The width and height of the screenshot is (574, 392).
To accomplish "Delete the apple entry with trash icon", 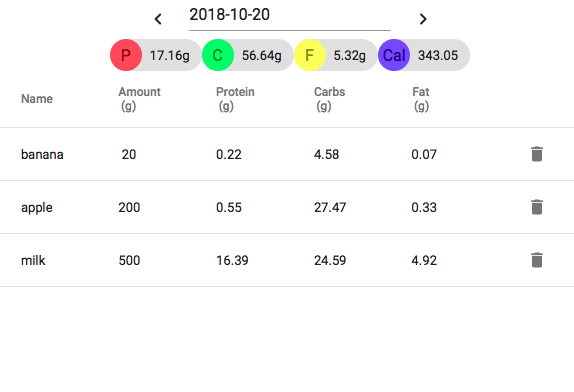I will [537, 207].
